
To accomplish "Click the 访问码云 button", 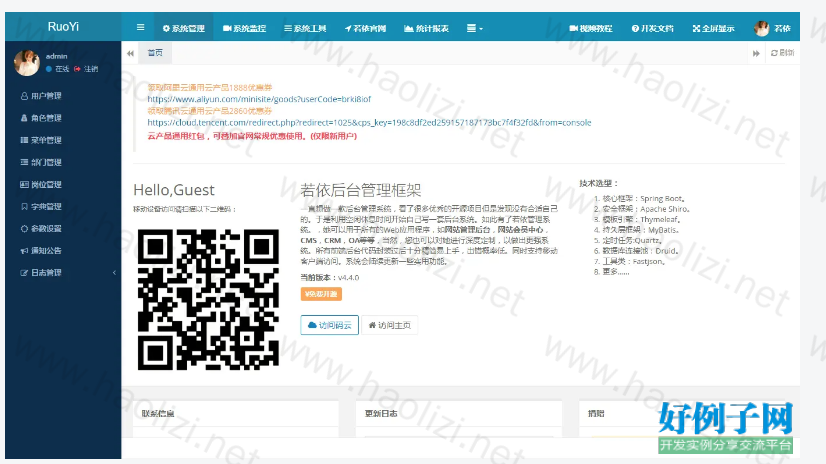I will pyautogui.click(x=329, y=325).
